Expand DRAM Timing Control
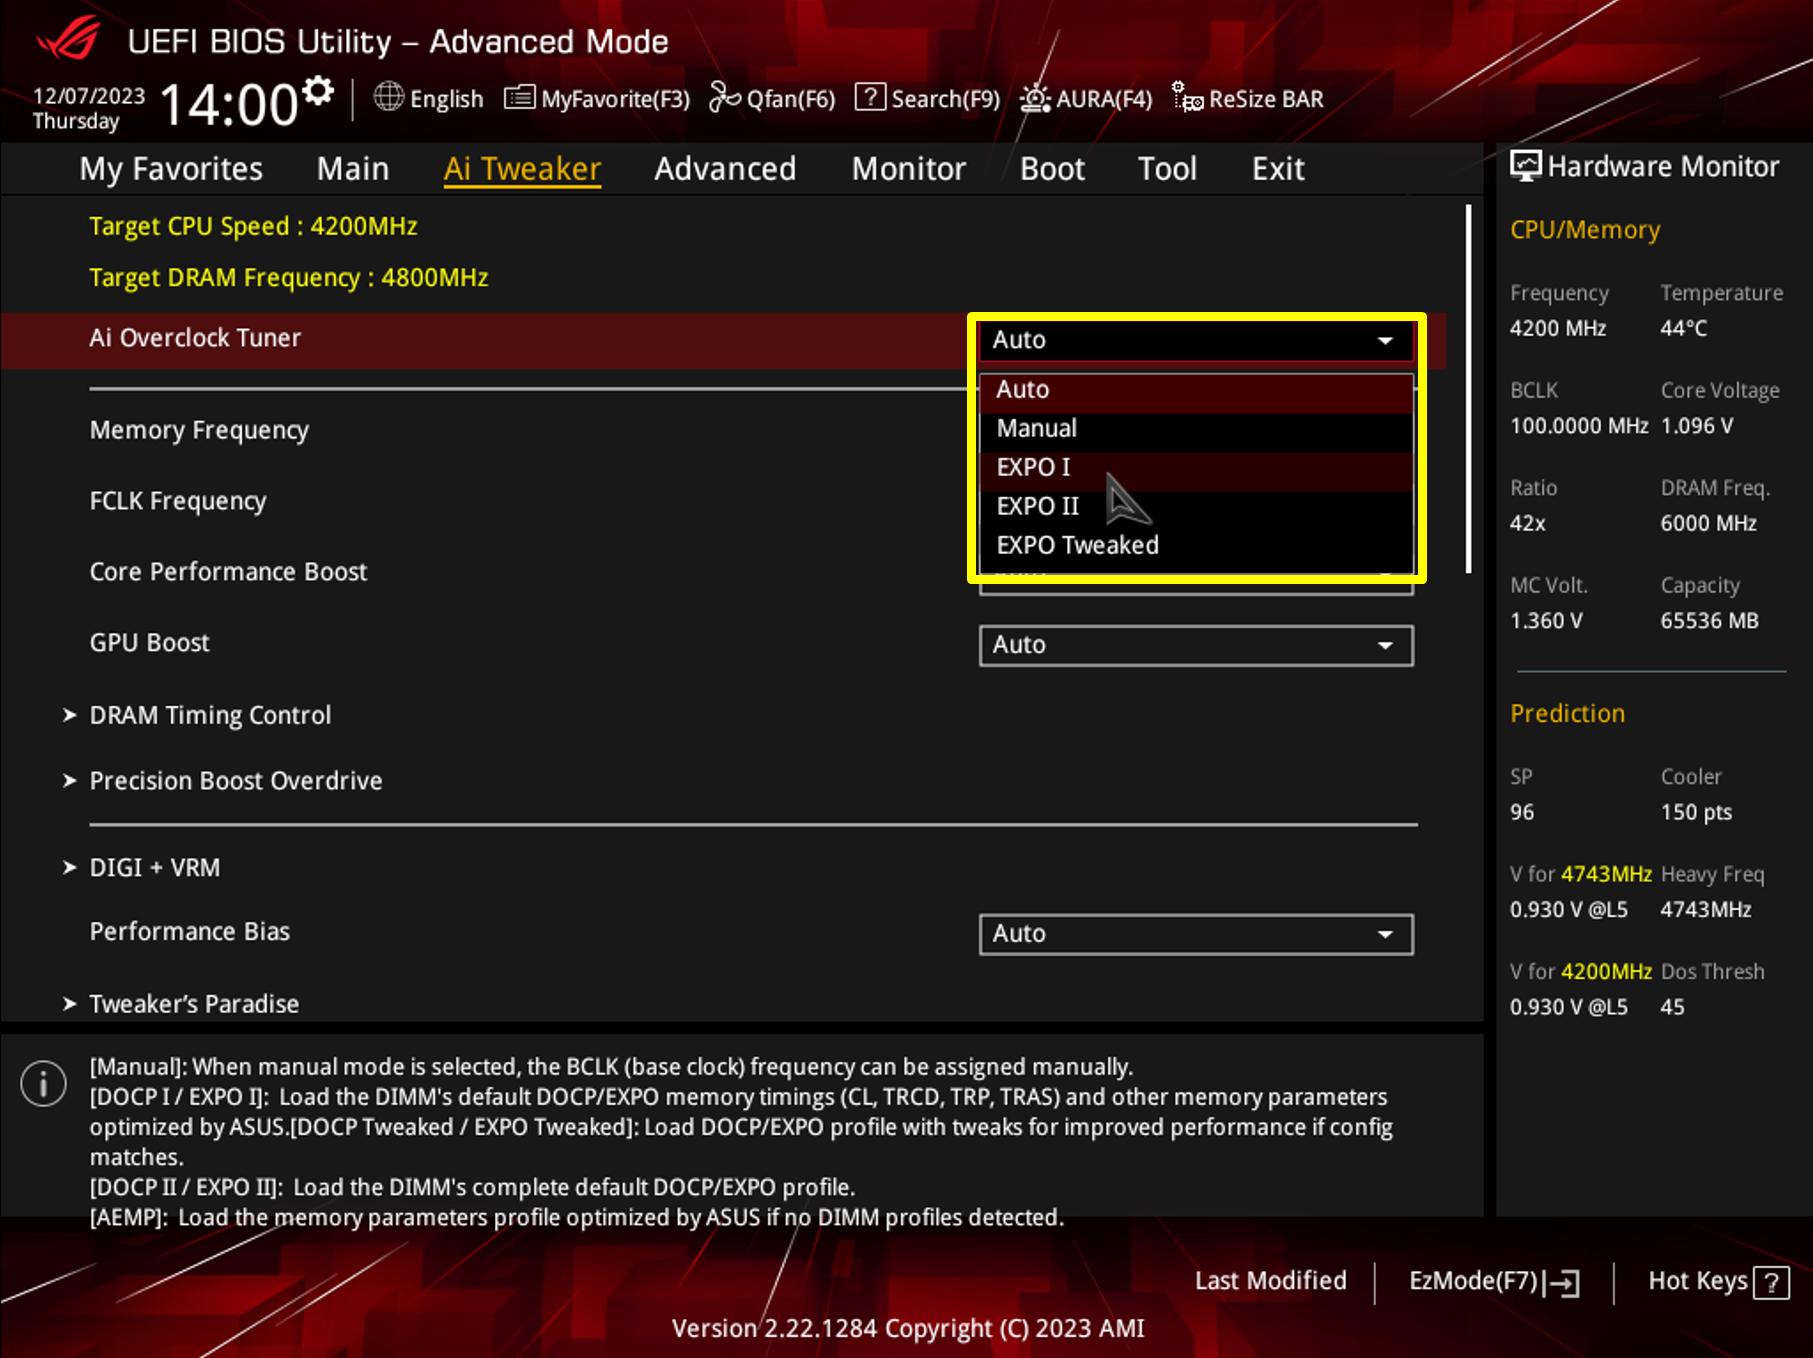Screen dimensions: 1813x1358 click(210, 714)
